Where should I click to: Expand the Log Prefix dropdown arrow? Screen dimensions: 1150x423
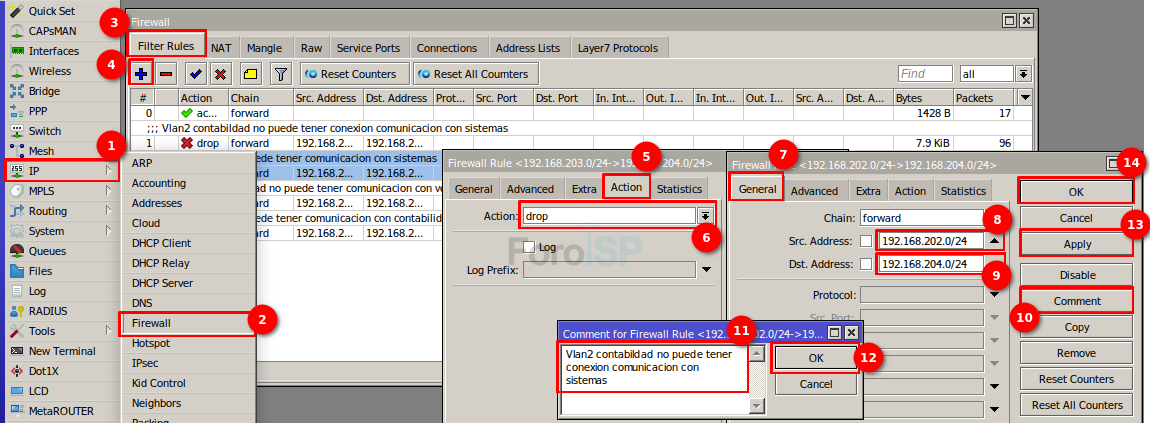tap(706, 269)
